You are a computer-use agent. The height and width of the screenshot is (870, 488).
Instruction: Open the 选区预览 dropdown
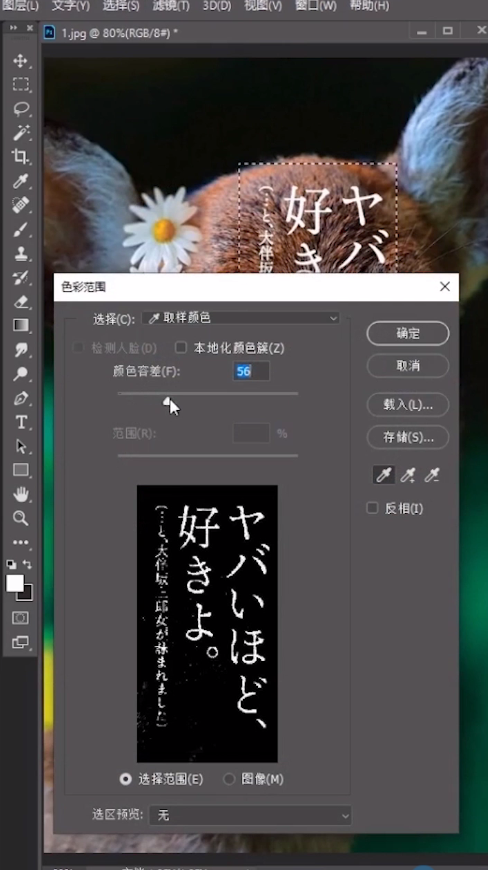250,815
